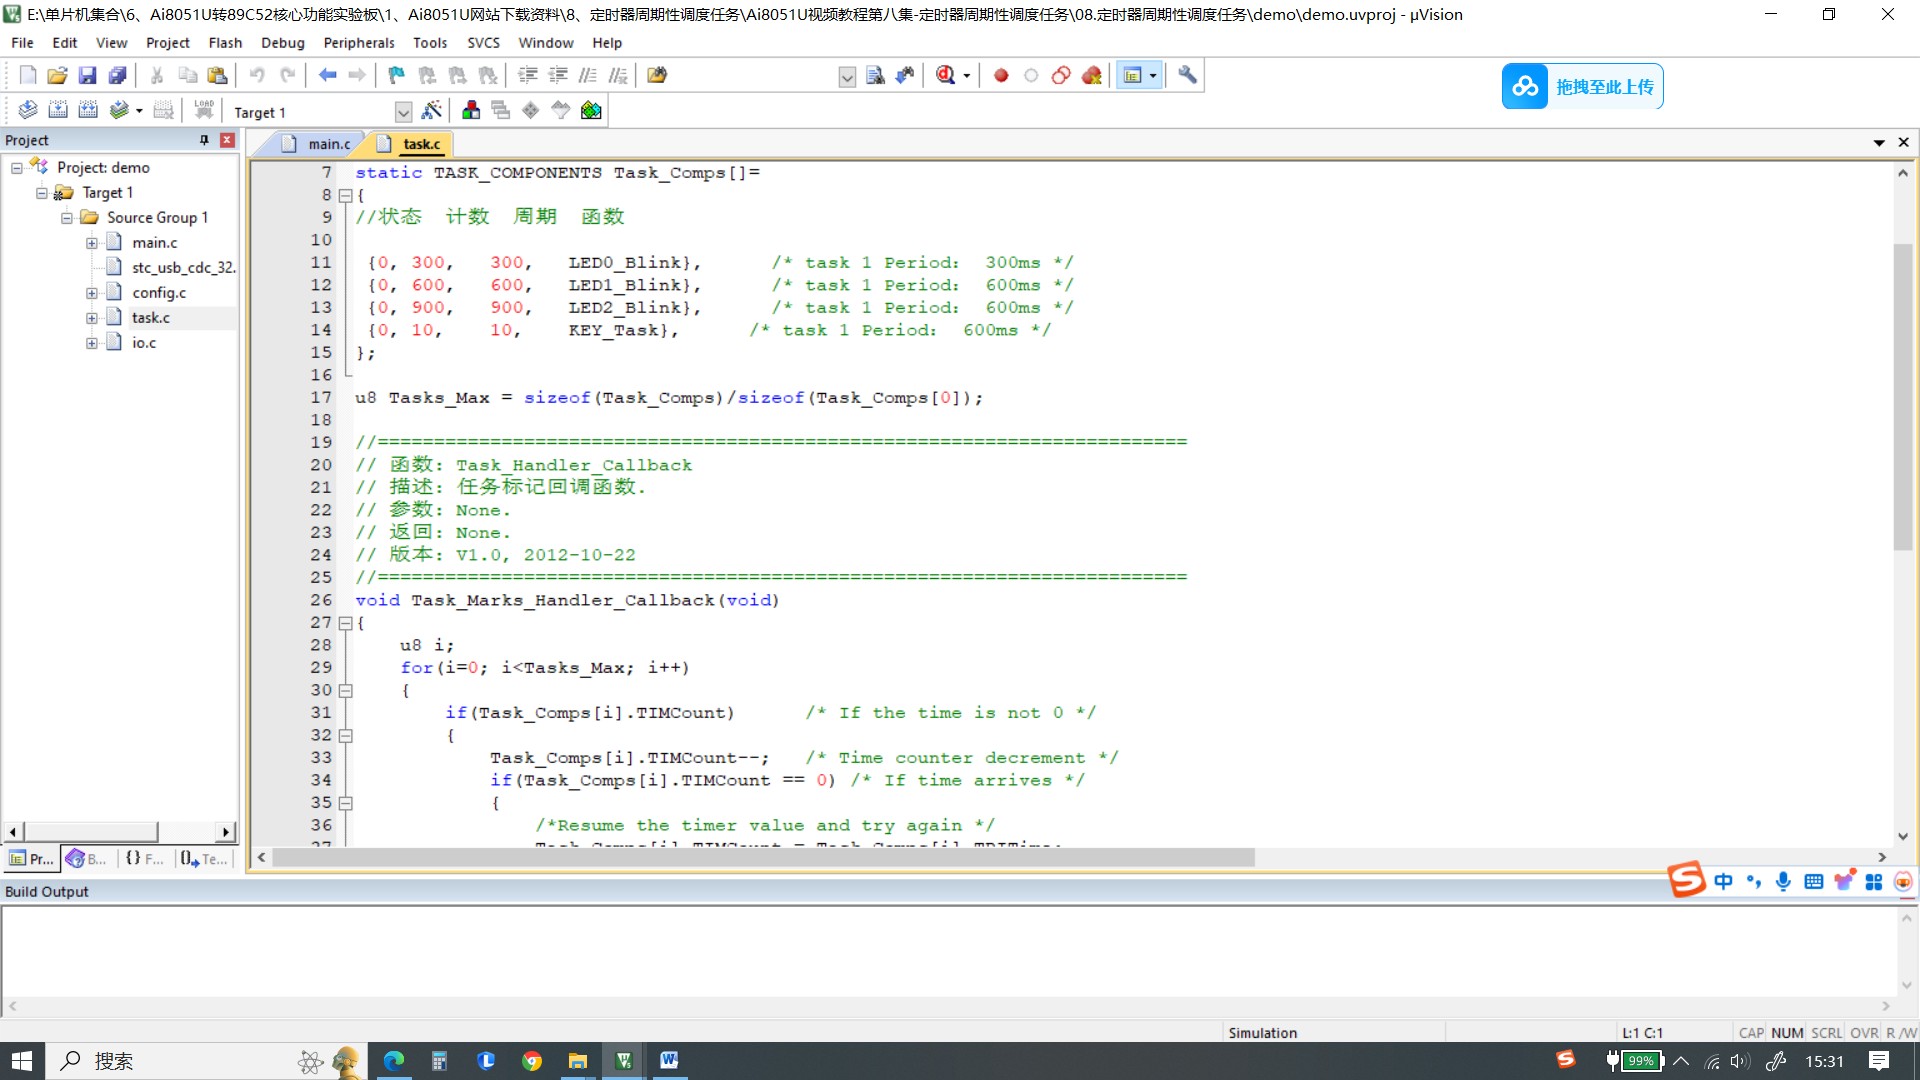Collapse code fold at line 27
The image size is (1920, 1080).
click(x=345, y=623)
